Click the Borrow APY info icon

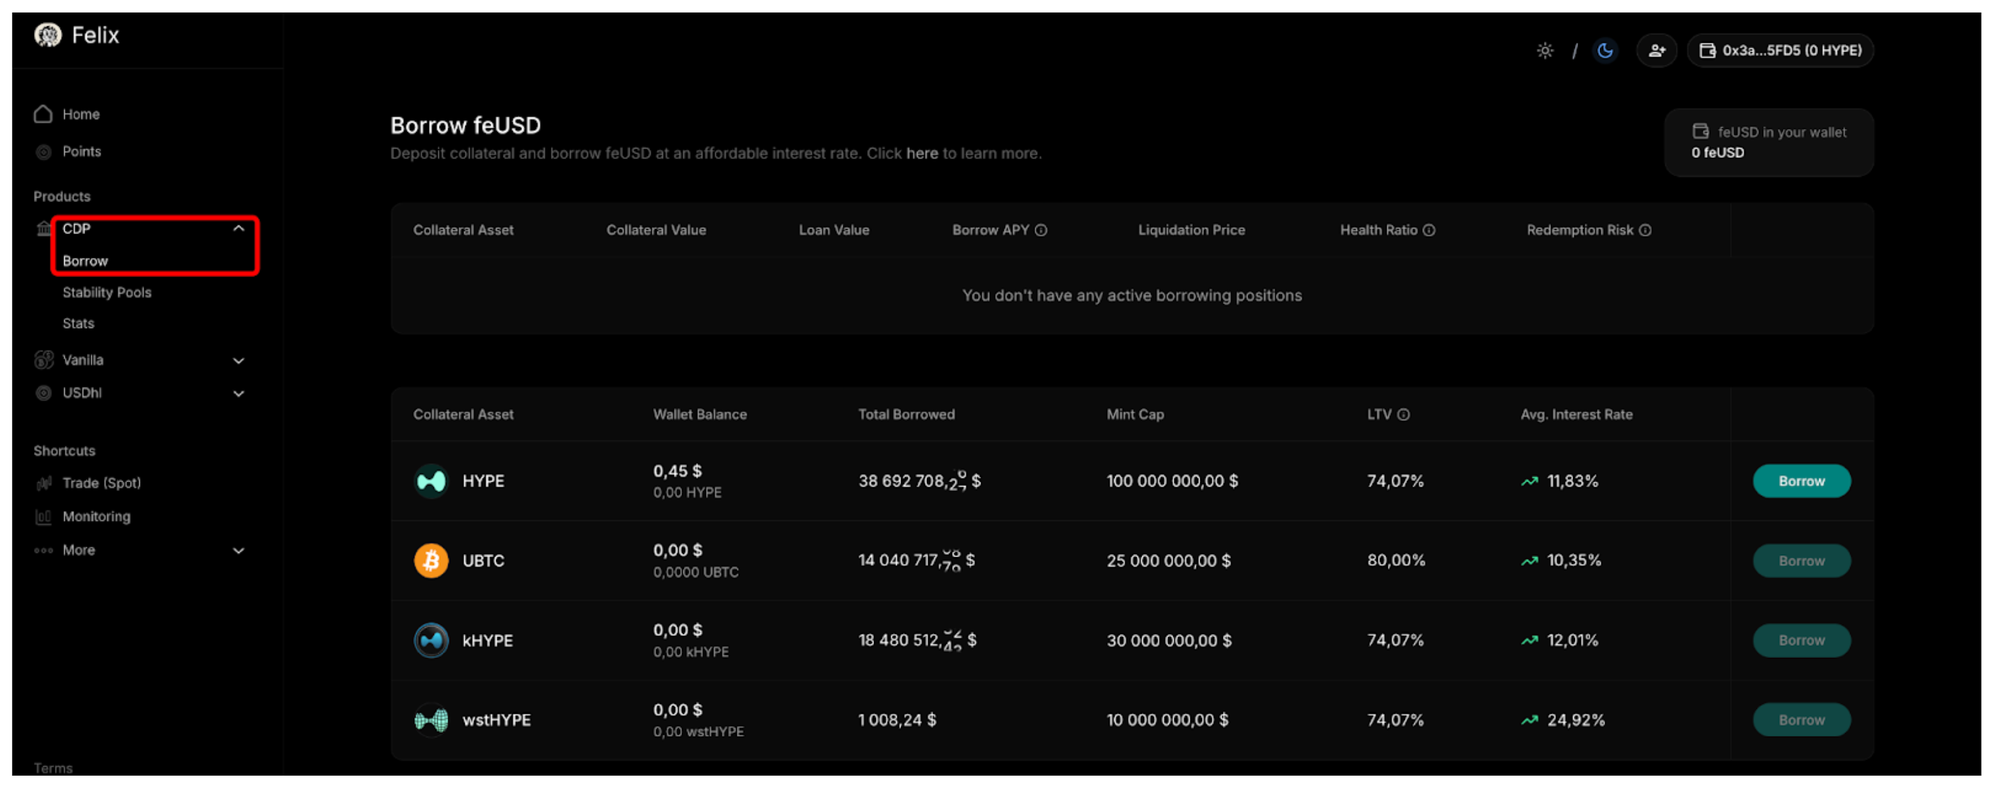click(1041, 231)
